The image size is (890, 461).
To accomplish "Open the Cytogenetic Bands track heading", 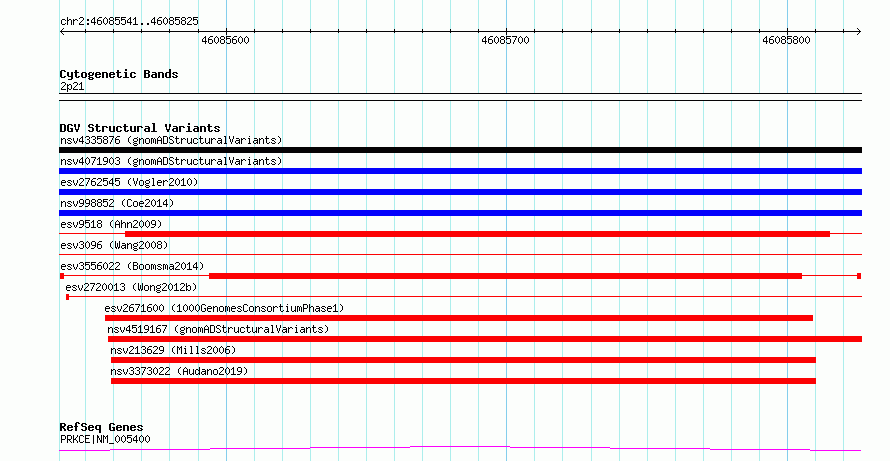I will point(119,74).
